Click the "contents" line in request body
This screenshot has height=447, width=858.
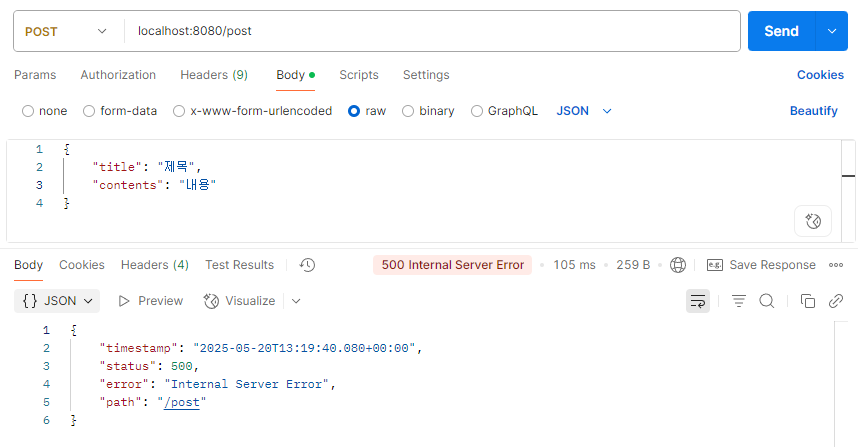point(154,185)
